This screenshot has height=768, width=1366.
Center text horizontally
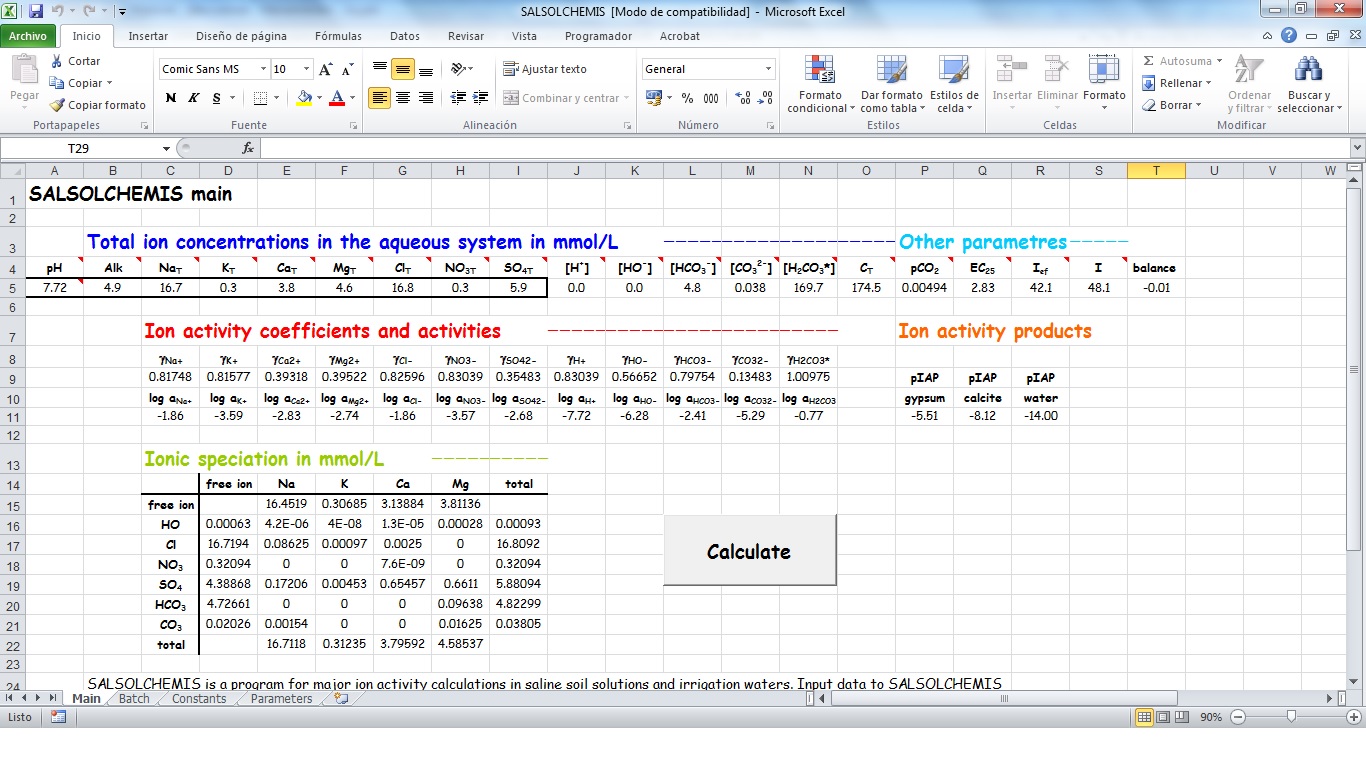pyautogui.click(x=403, y=98)
